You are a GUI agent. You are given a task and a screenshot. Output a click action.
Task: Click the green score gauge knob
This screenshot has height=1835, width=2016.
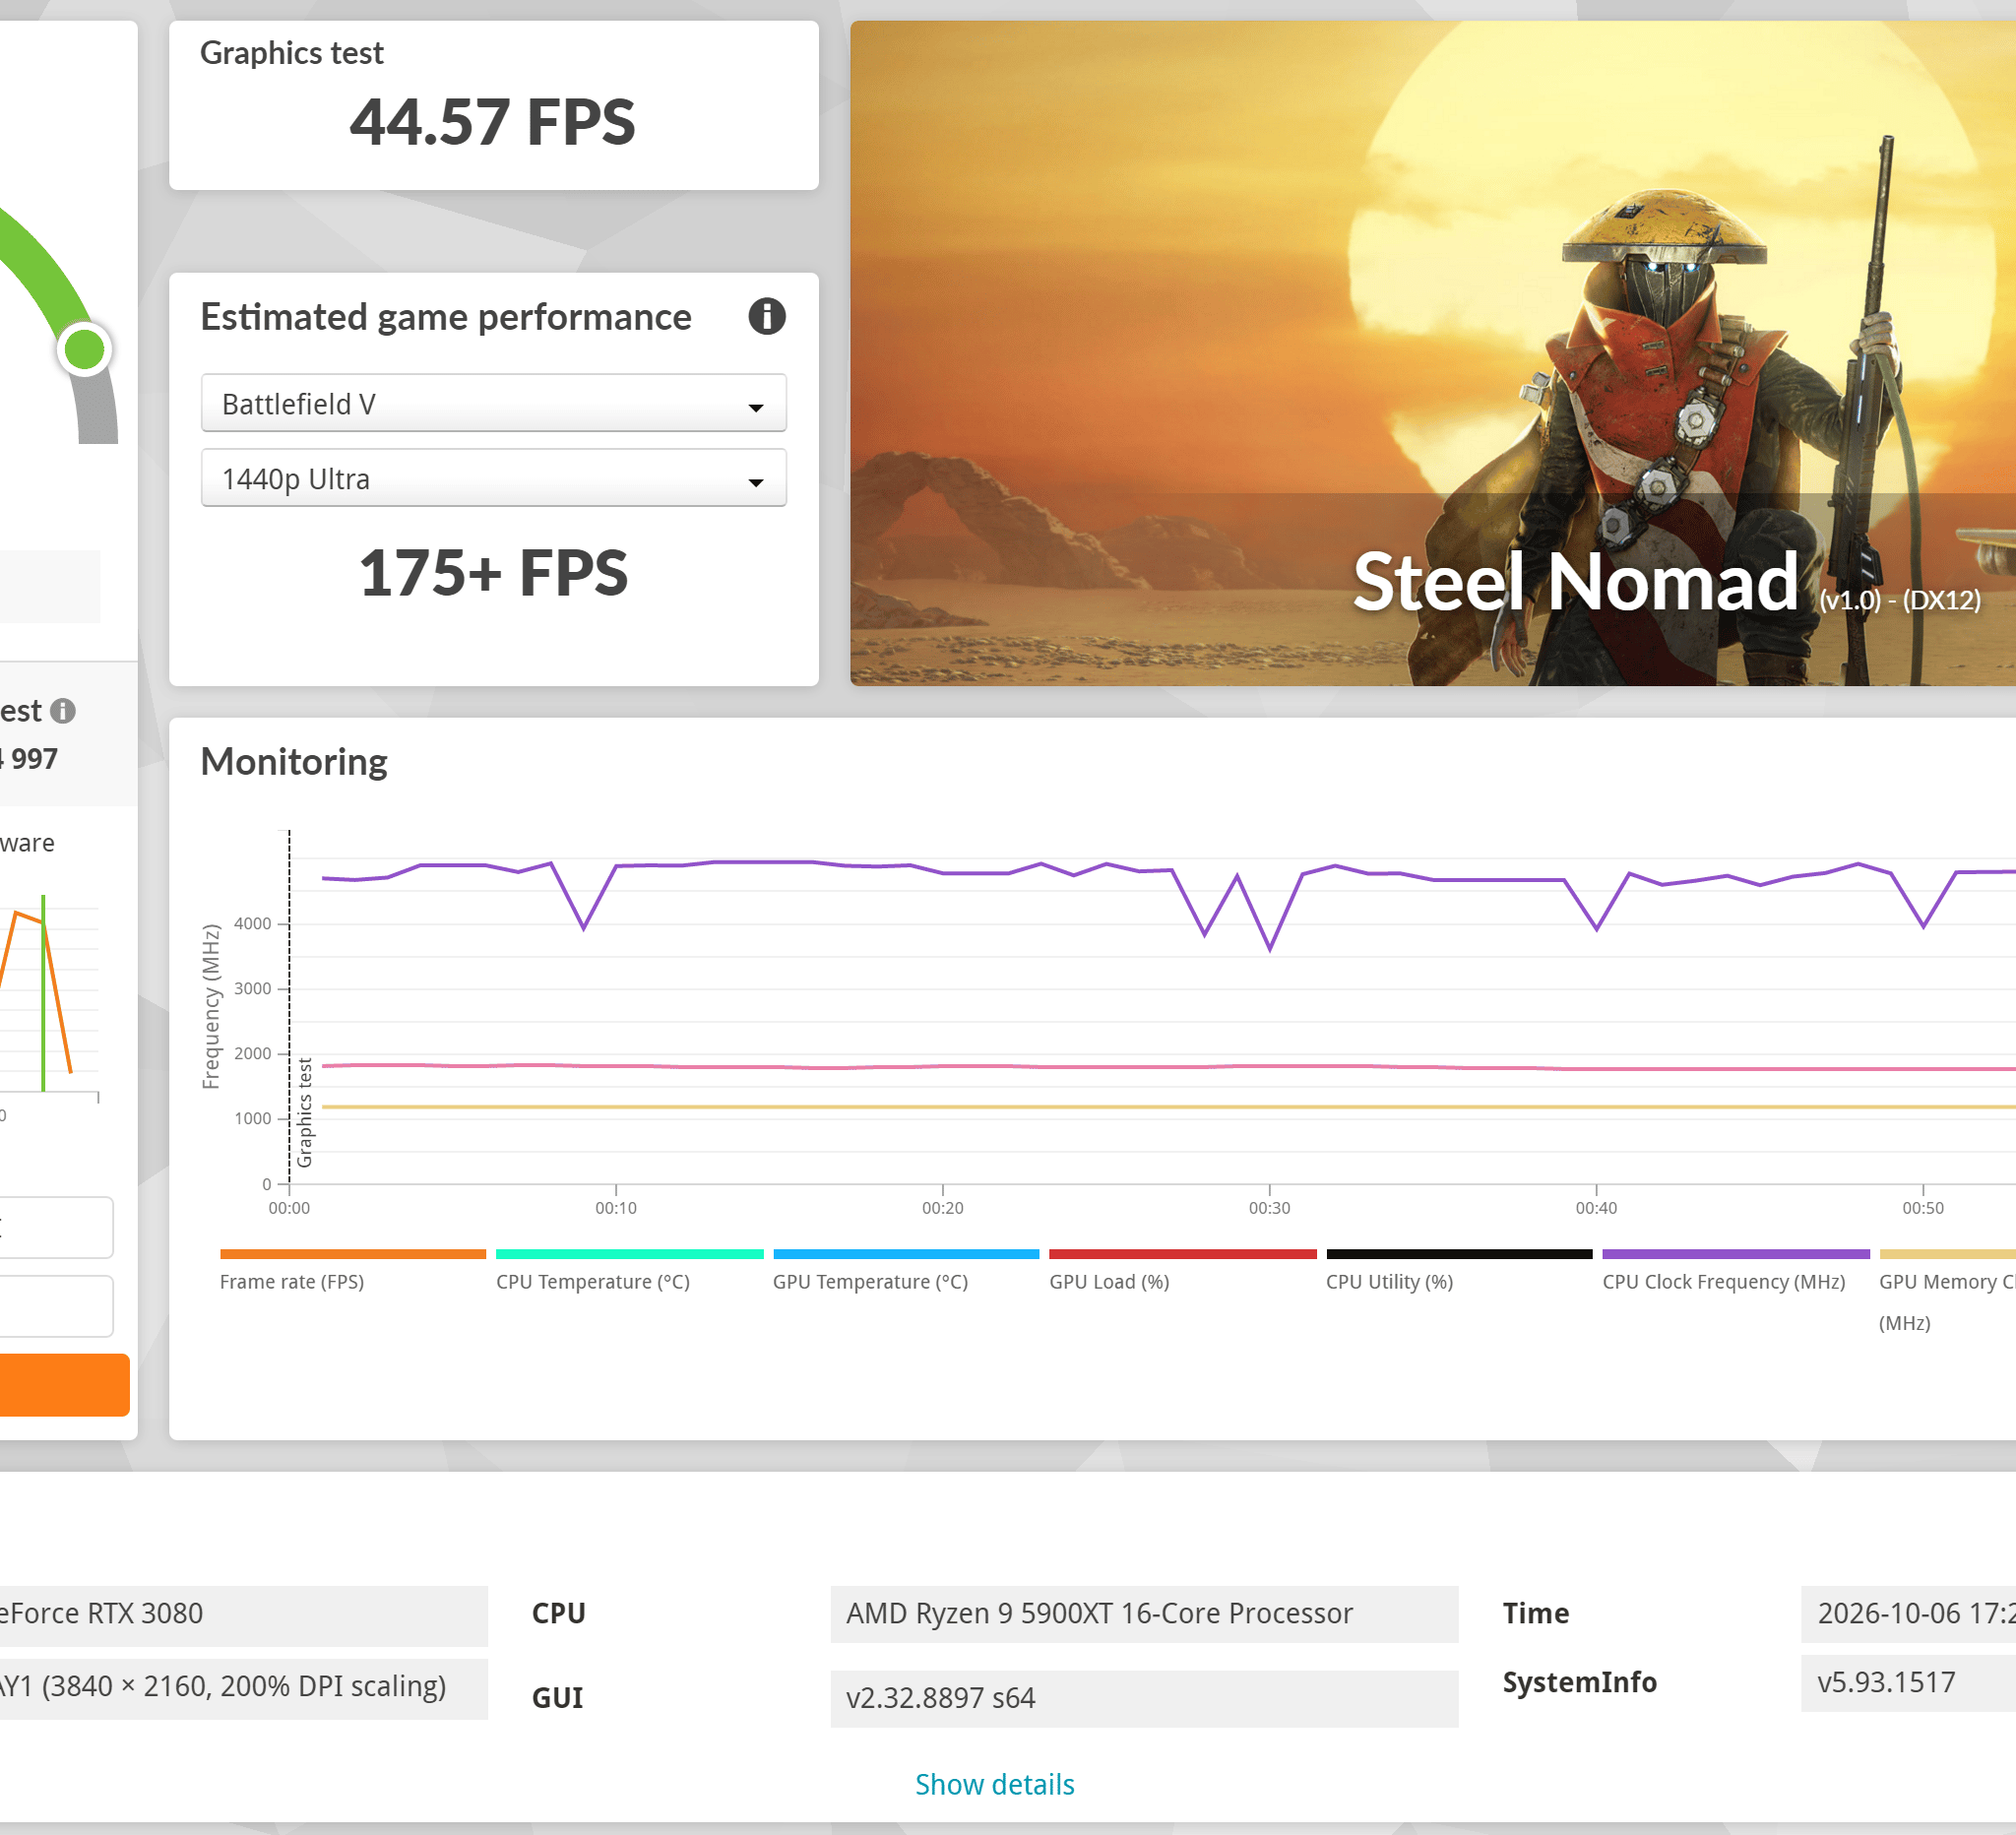(84, 350)
